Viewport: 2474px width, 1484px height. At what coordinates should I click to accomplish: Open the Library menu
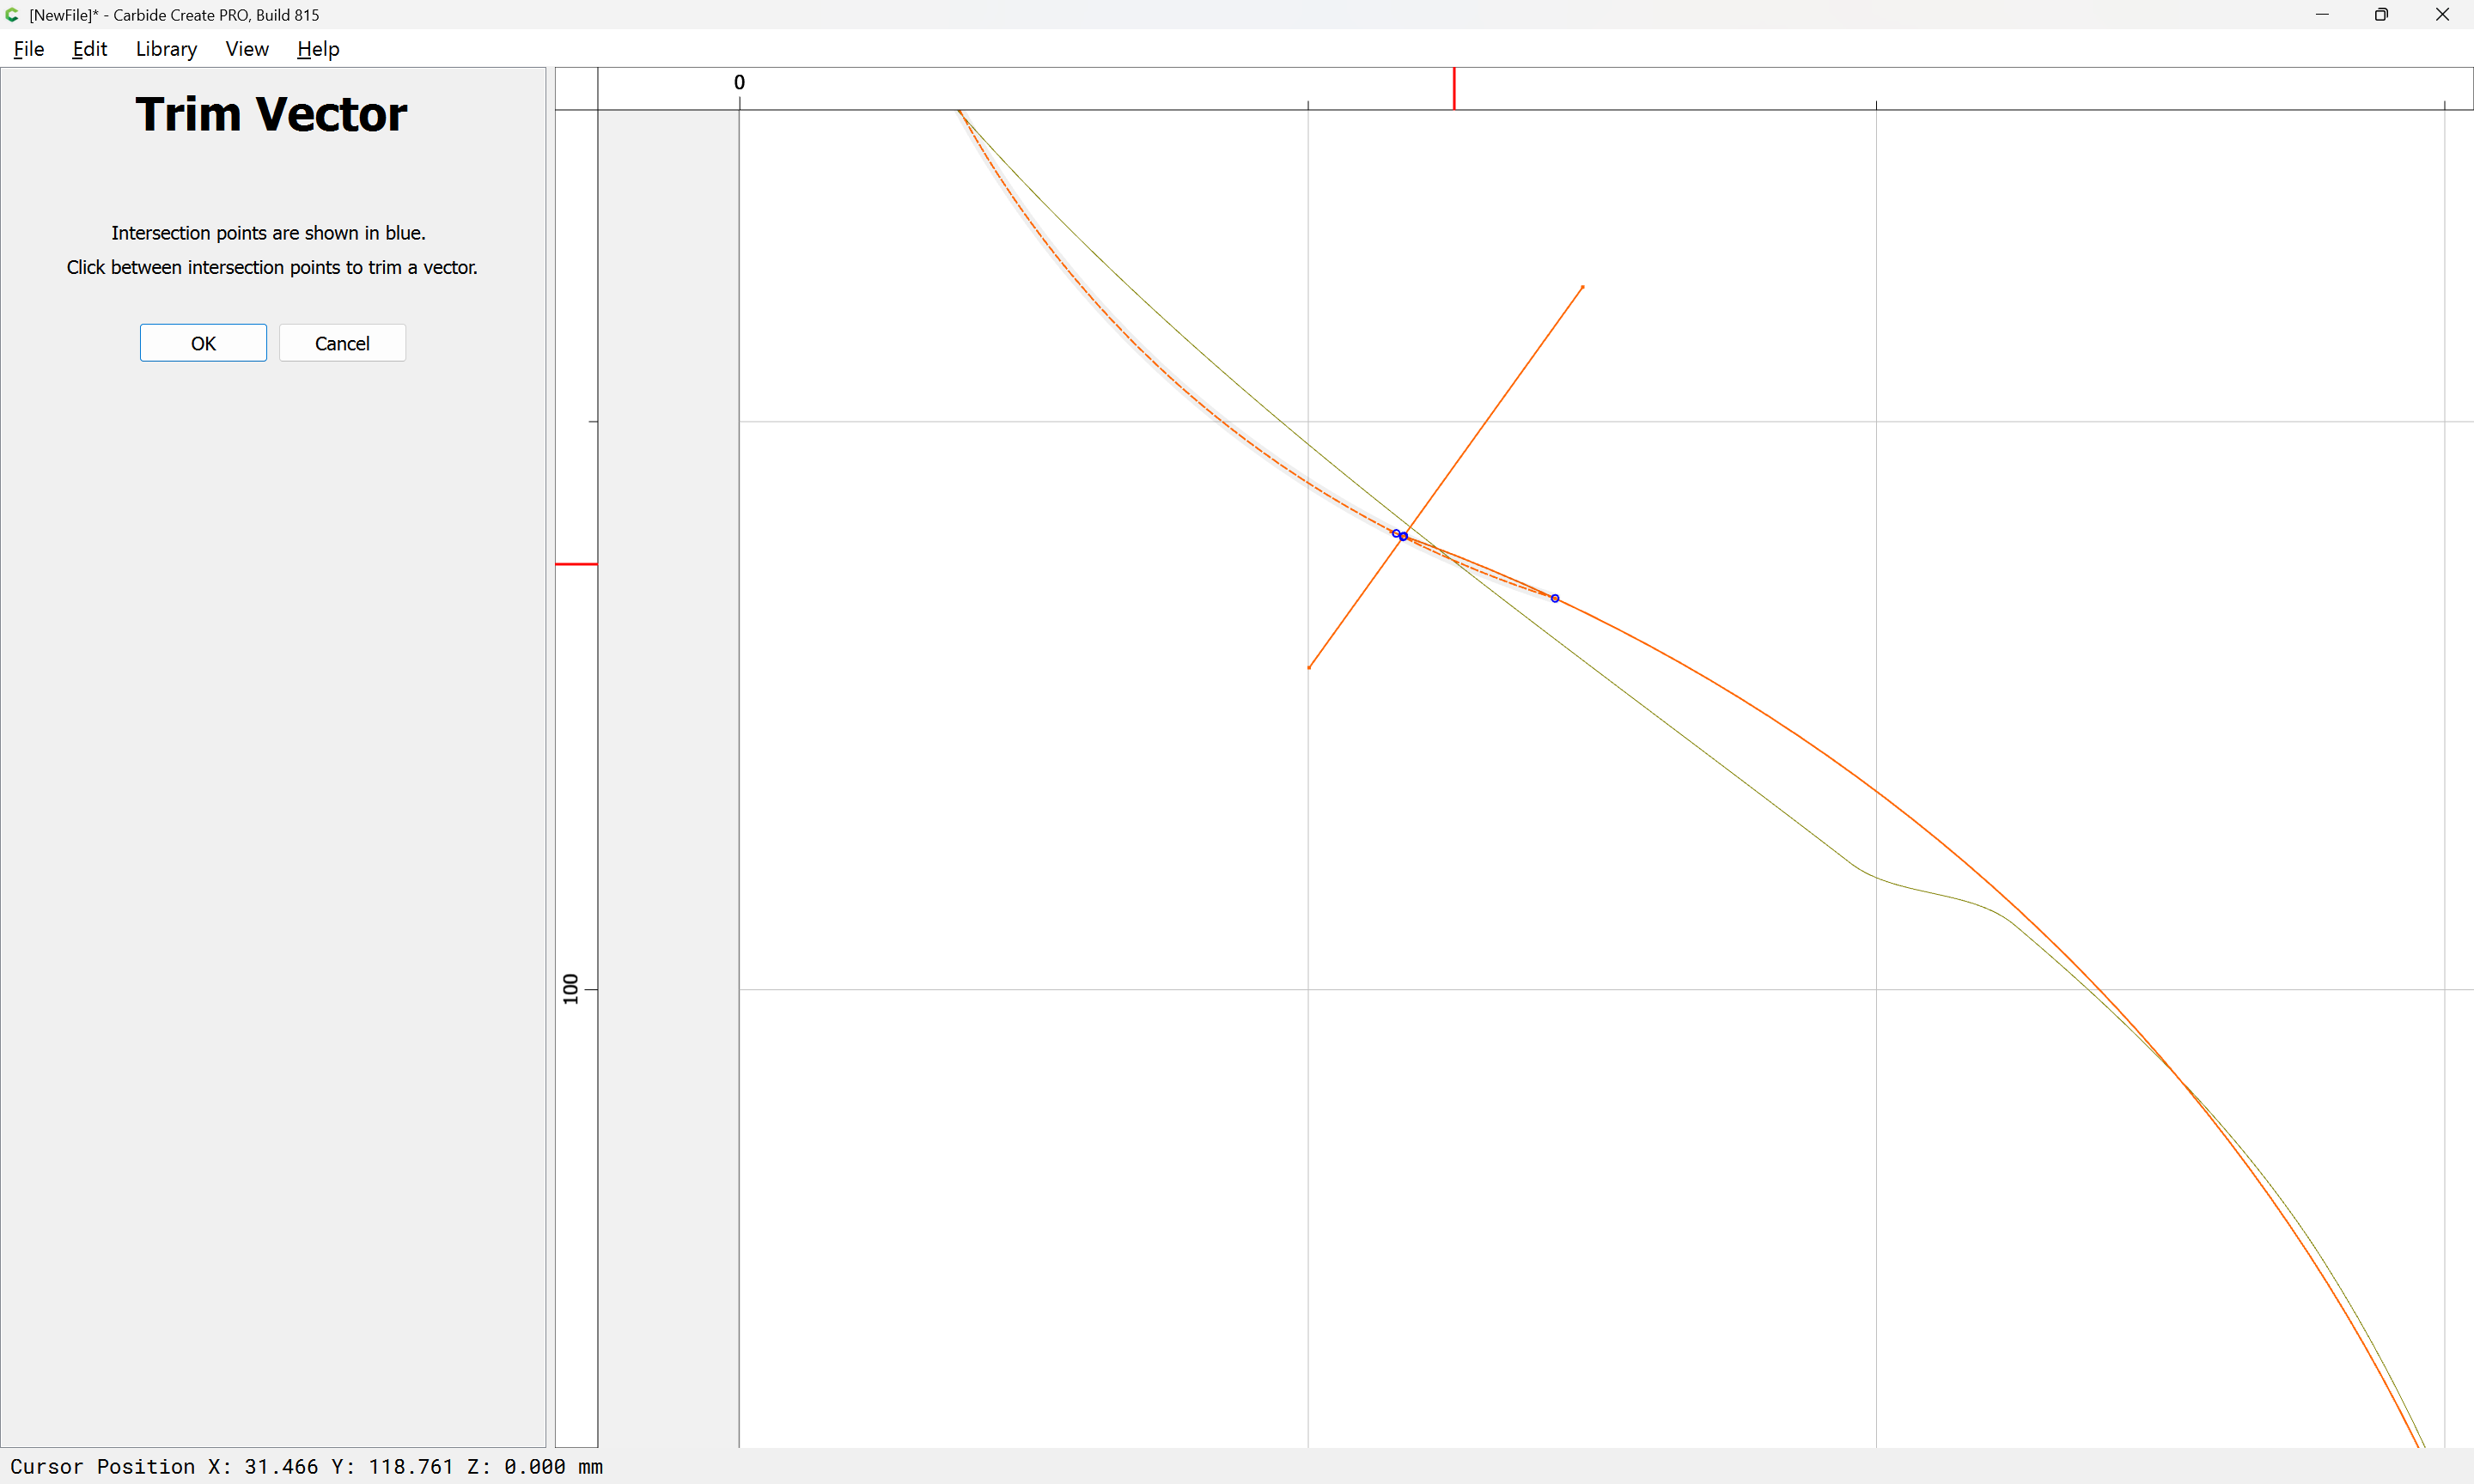pyautogui.click(x=166, y=49)
